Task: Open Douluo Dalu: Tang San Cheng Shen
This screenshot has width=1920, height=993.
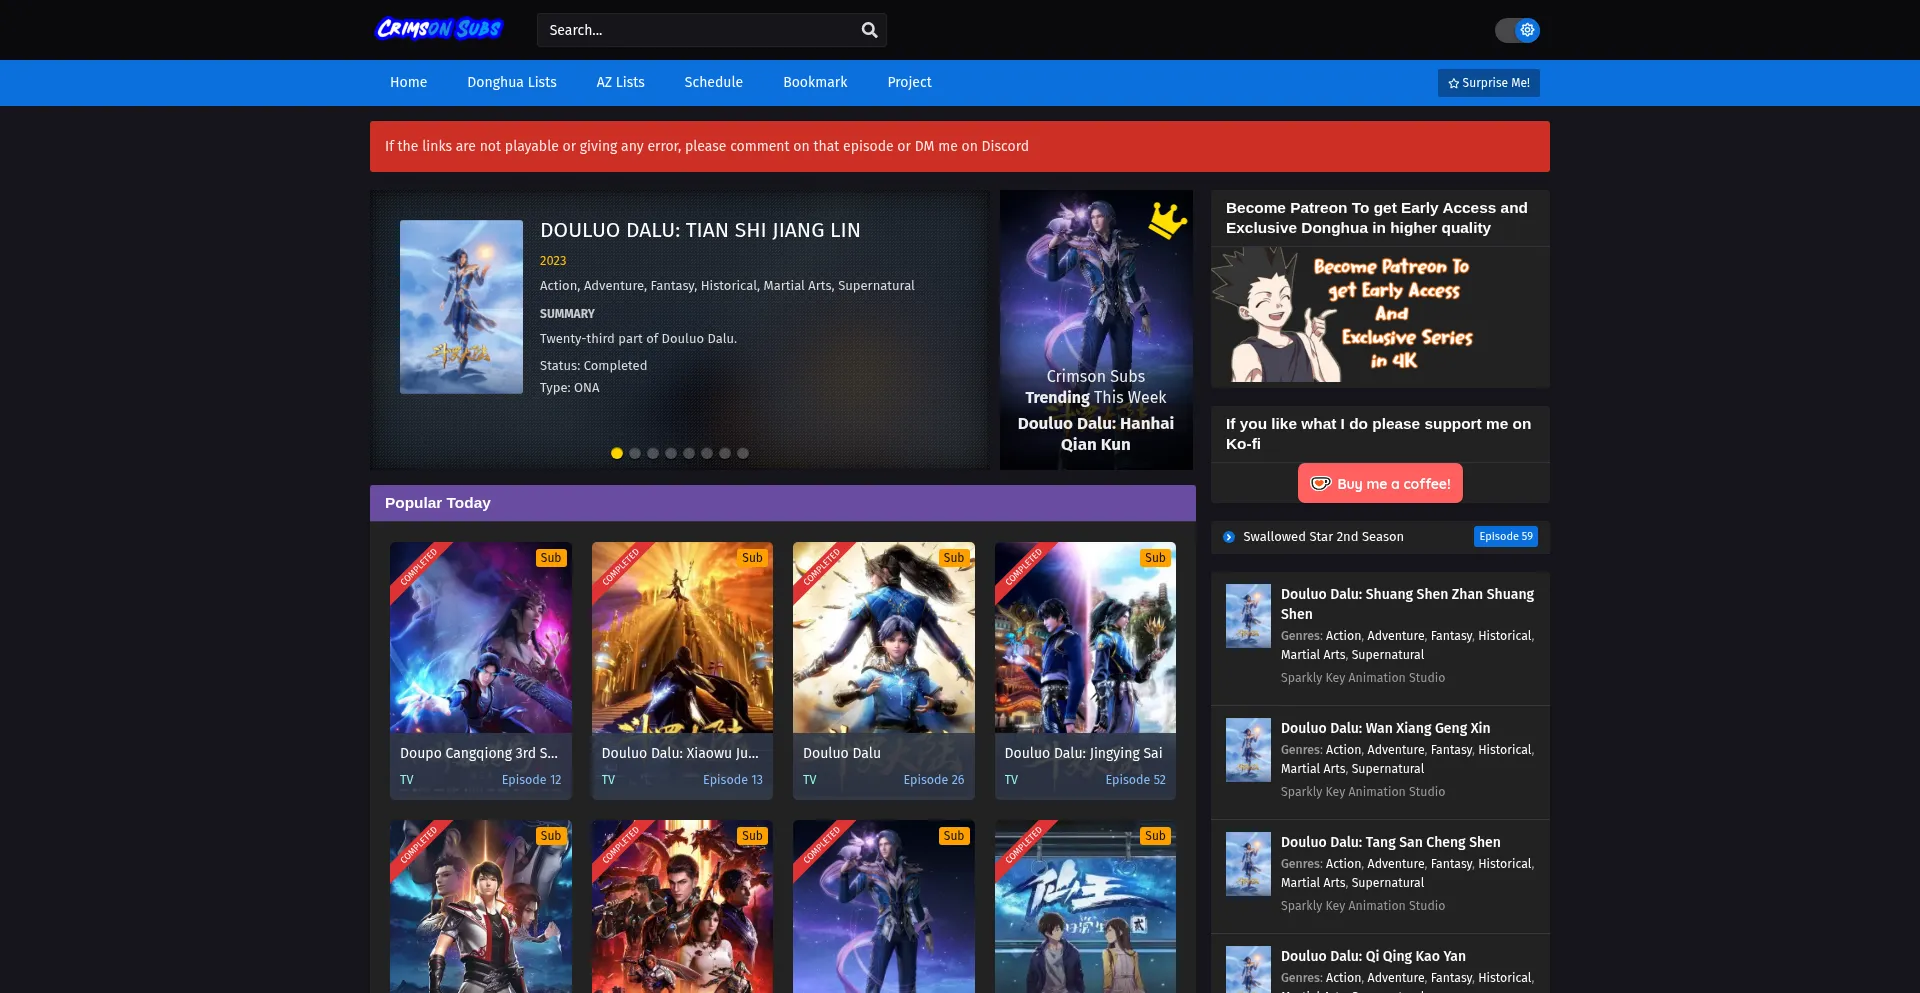Action: [1390, 842]
